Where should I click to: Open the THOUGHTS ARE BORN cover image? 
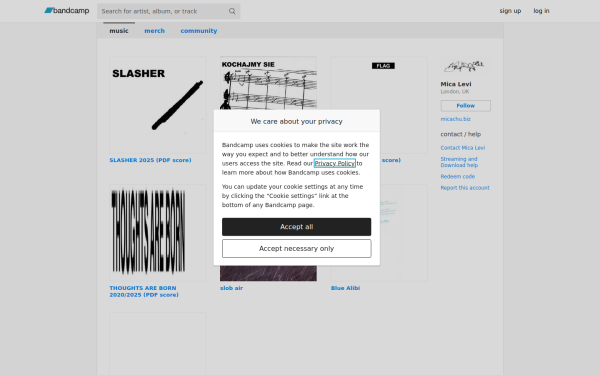pyautogui.click(x=158, y=233)
